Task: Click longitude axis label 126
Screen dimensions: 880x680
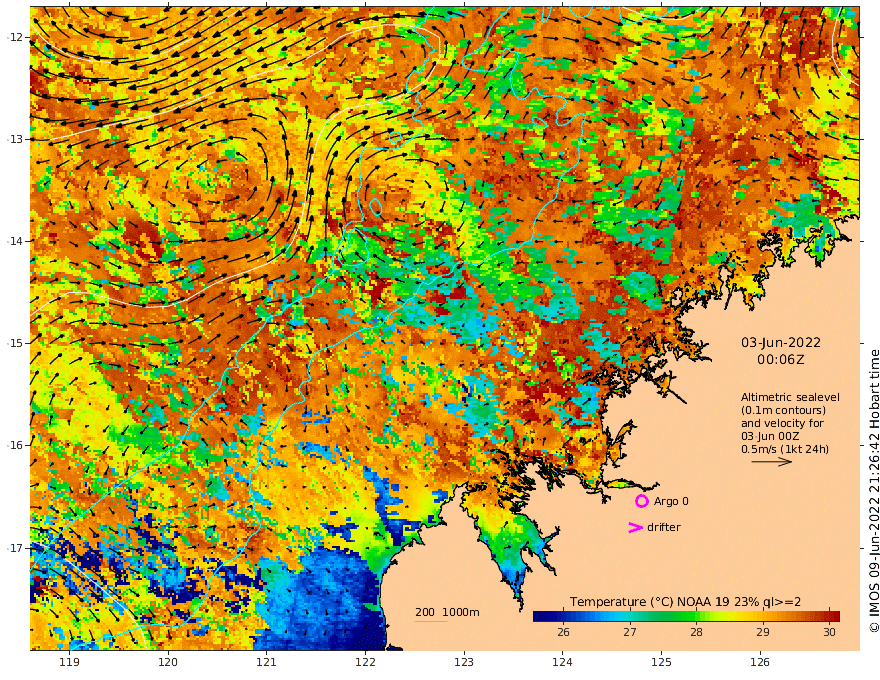Action: pyautogui.click(x=760, y=663)
